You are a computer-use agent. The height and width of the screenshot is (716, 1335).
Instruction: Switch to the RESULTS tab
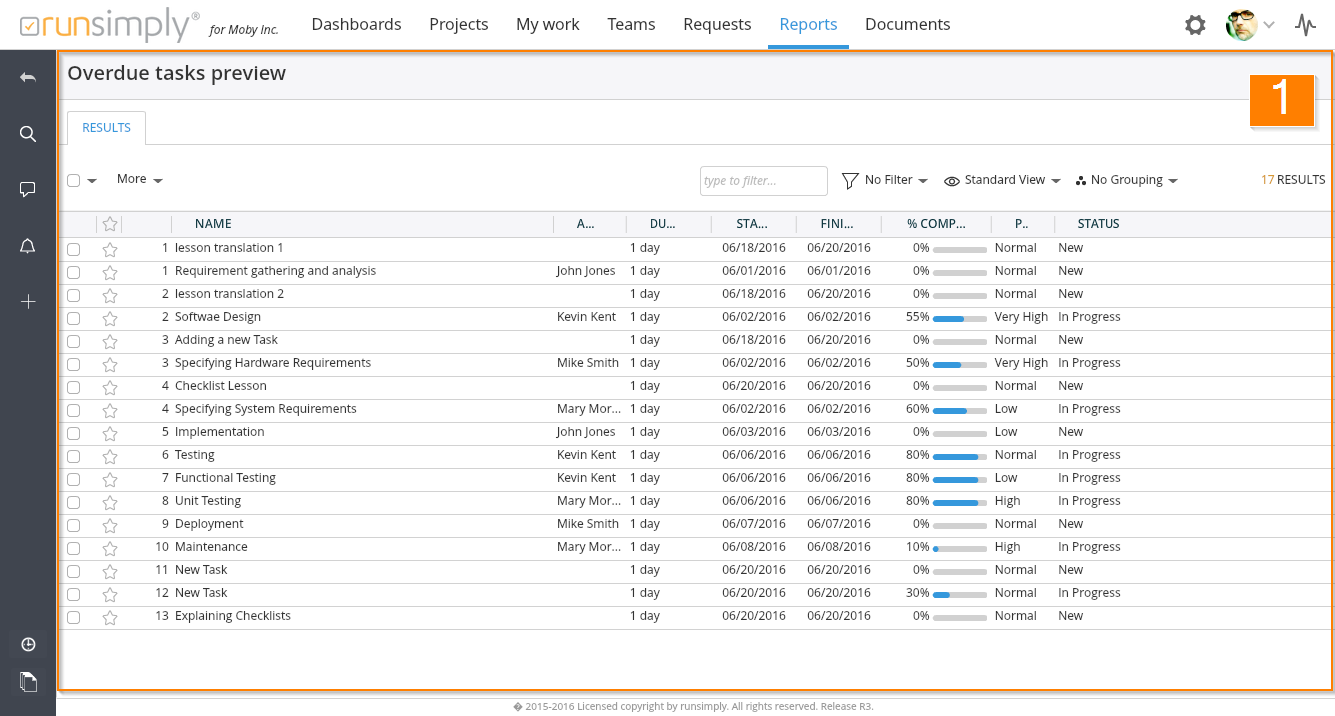[x=106, y=128]
